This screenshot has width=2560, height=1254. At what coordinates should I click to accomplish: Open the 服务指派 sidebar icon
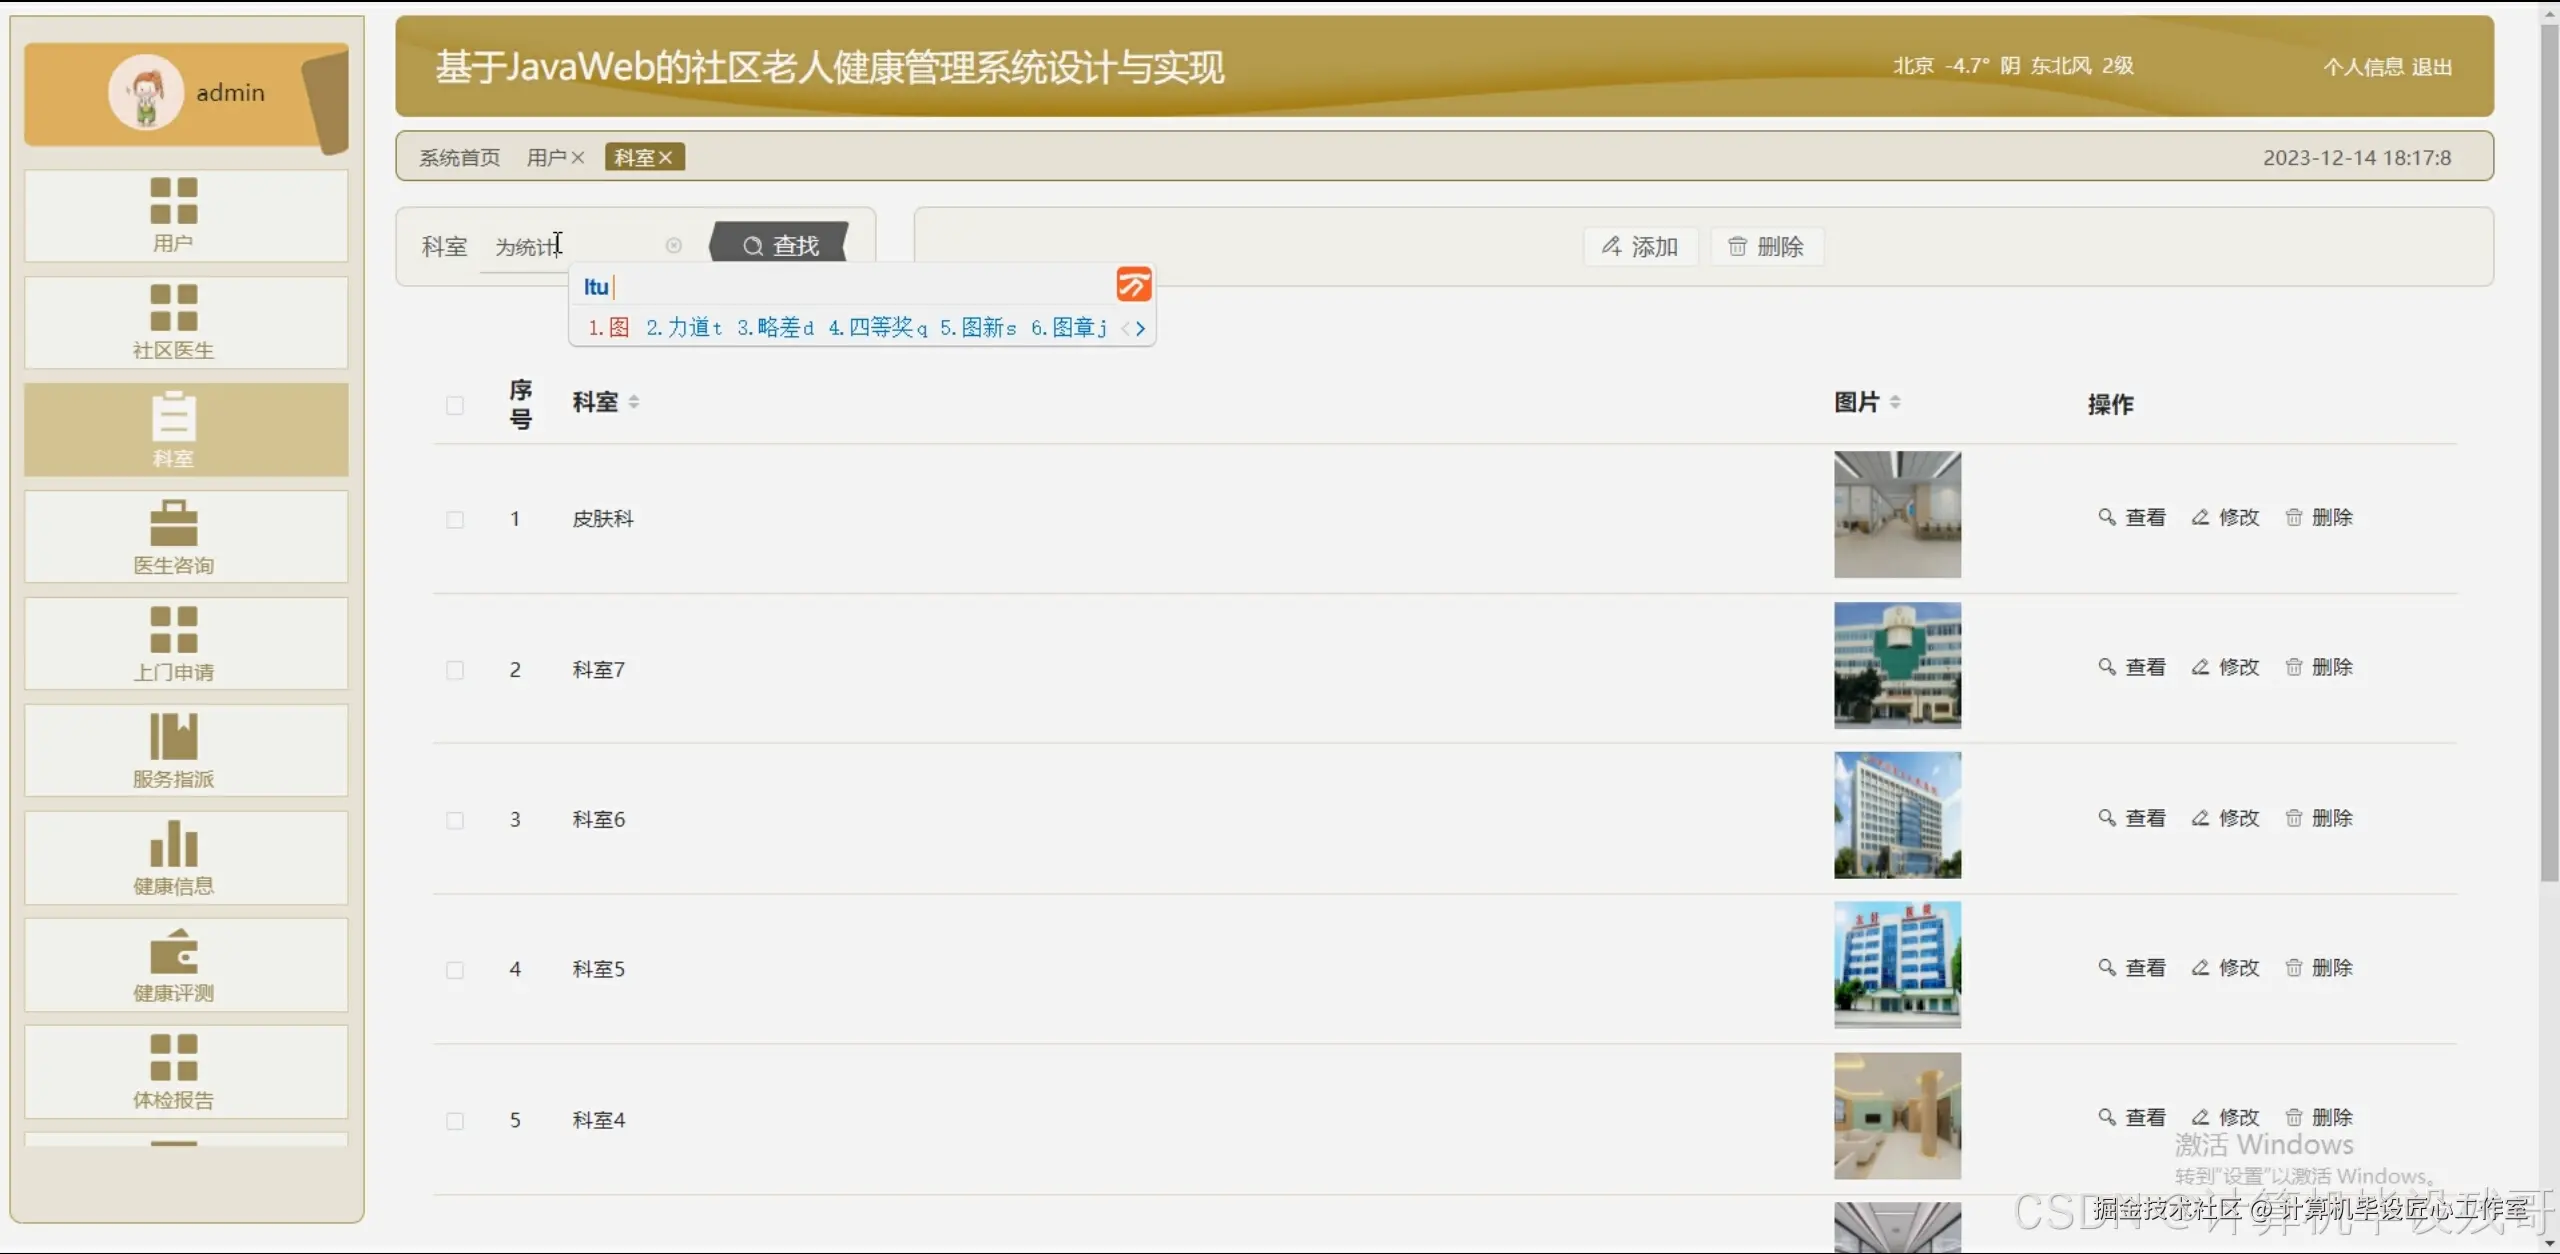pyautogui.click(x=173, y=737)
